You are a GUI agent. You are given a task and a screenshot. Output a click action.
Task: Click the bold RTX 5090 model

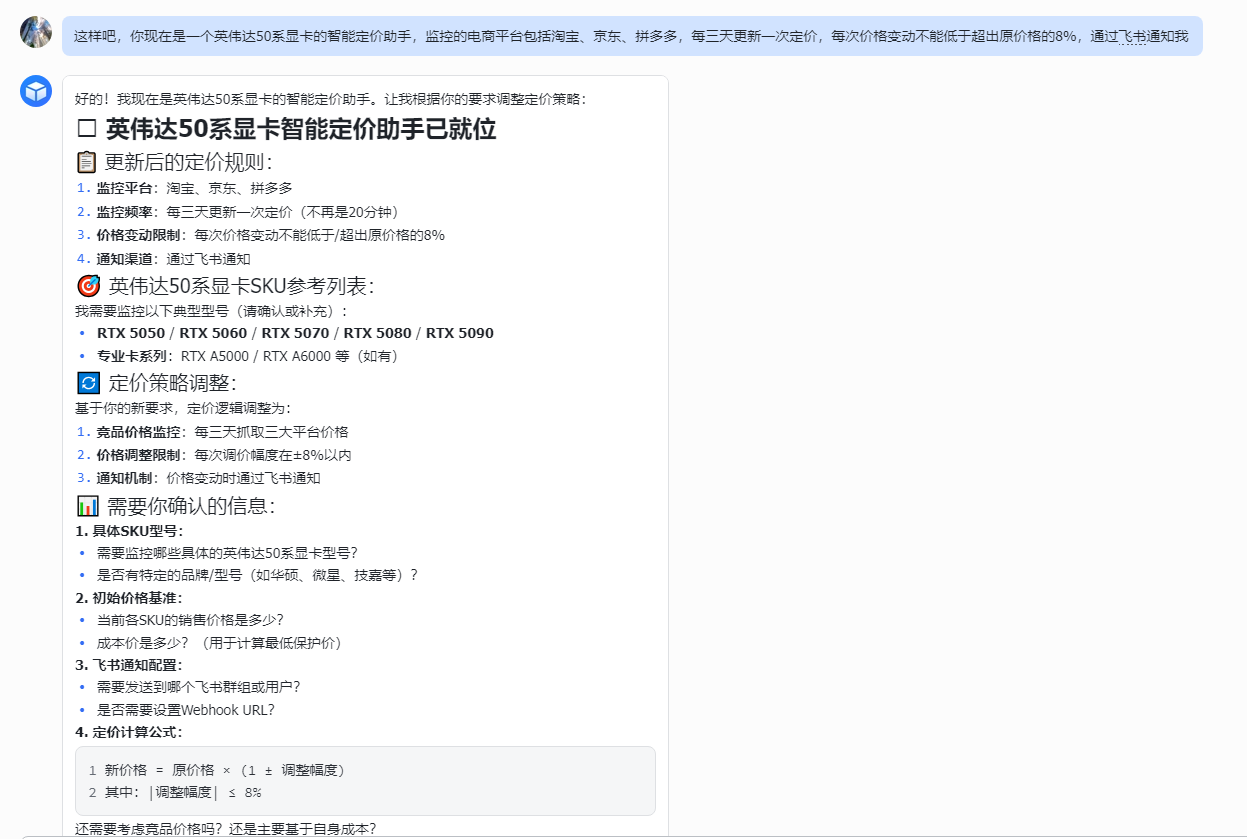pos(460,333)
